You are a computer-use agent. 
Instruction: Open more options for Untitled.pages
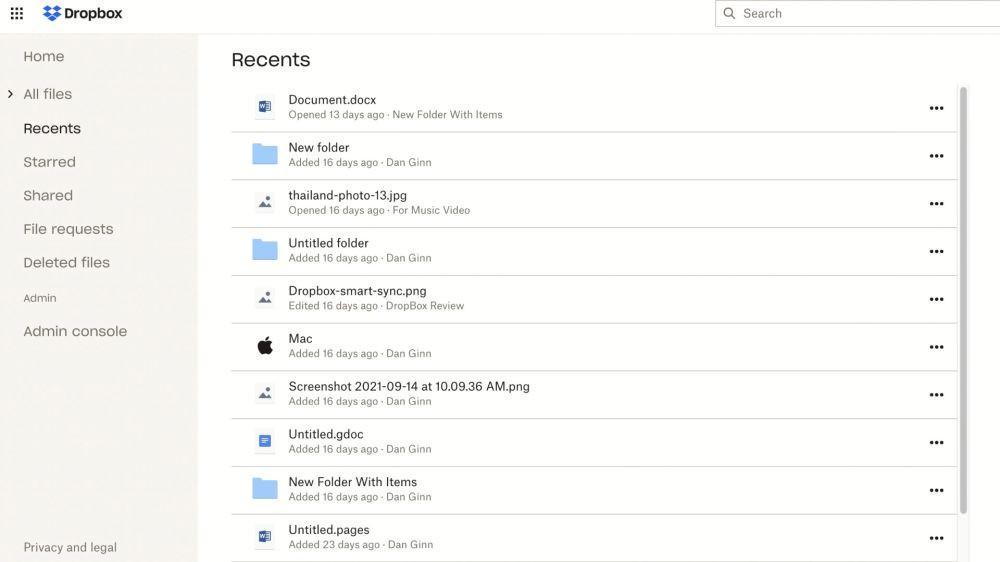coord(936,538)
